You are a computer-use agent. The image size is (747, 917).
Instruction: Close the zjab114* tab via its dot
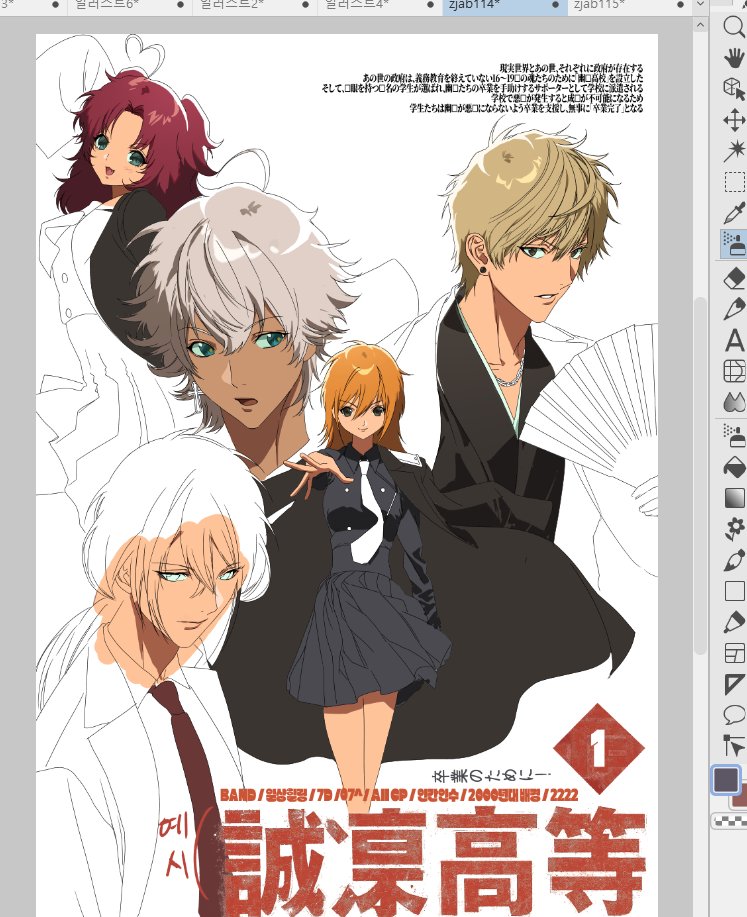[555, 5]
